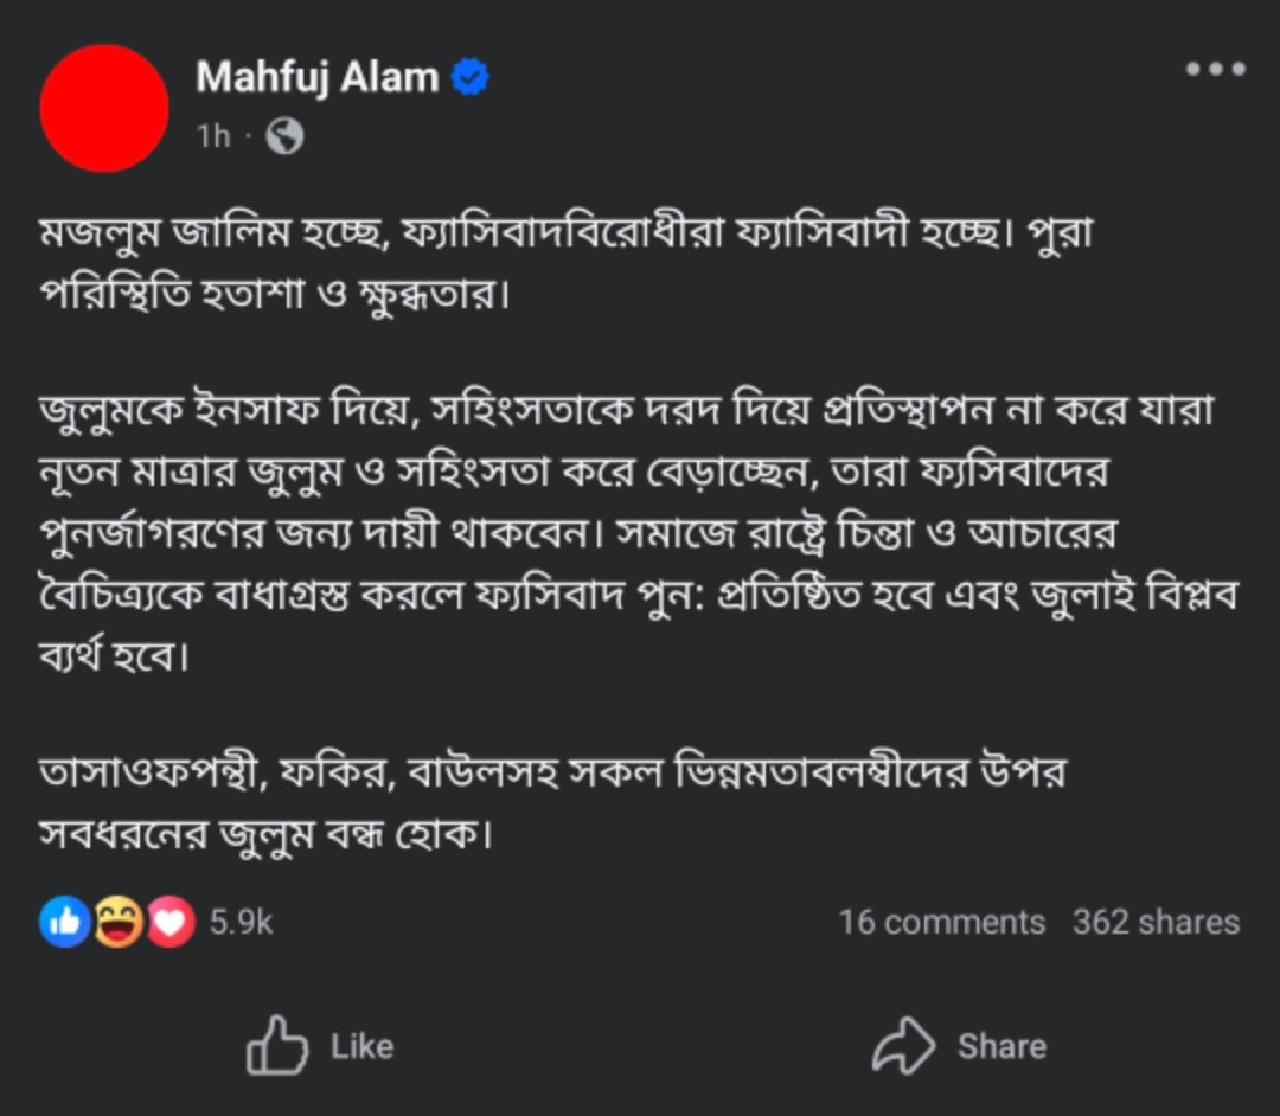Click the last paragraph beginning 'তাসাওফপন্থী'
The width and height of the screenshot is (1280, 1116).
[x=550, y=802]
